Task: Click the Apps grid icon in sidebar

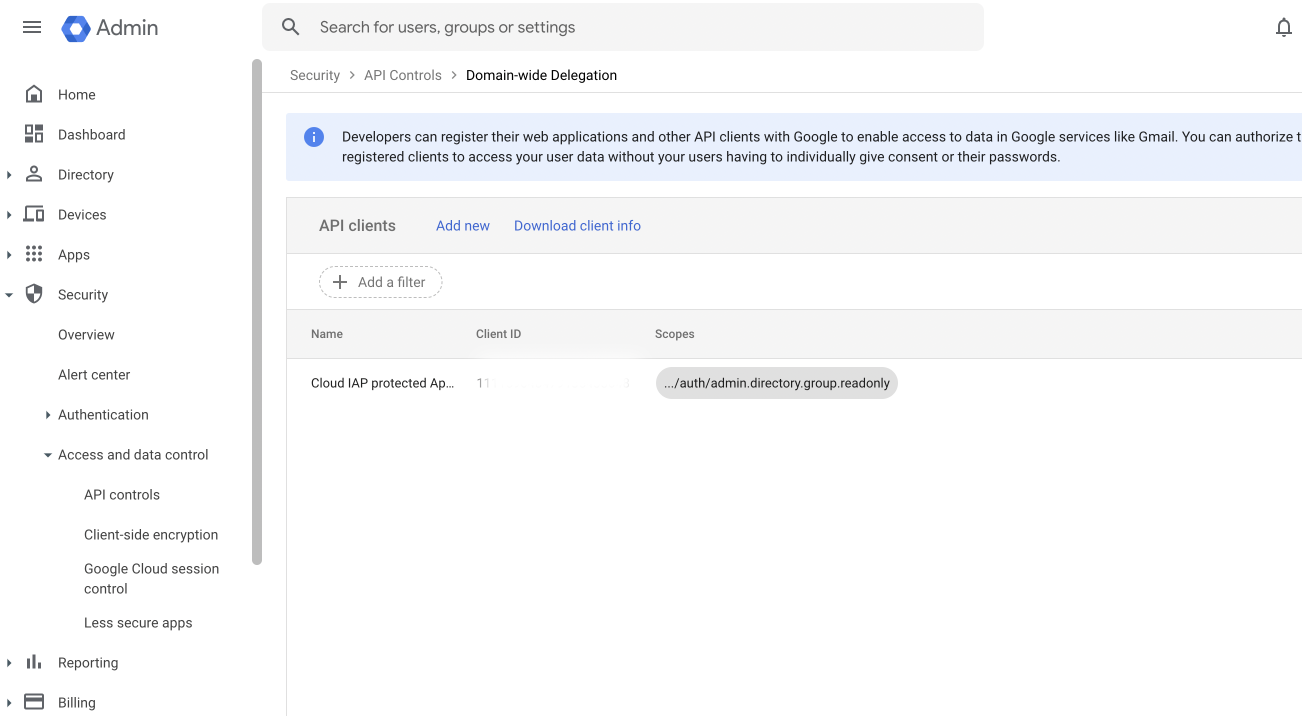Action: coord(34,254)
